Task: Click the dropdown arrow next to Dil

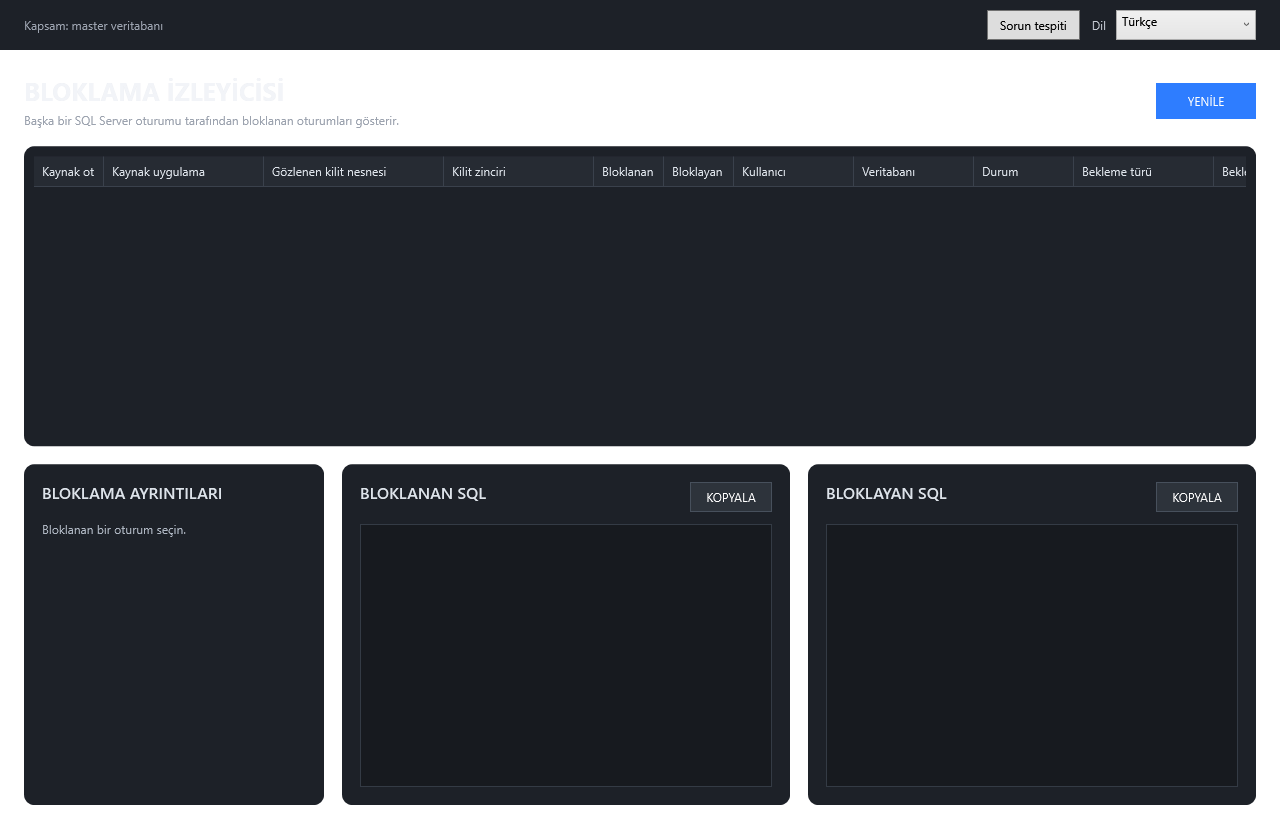Action: 1246,25
